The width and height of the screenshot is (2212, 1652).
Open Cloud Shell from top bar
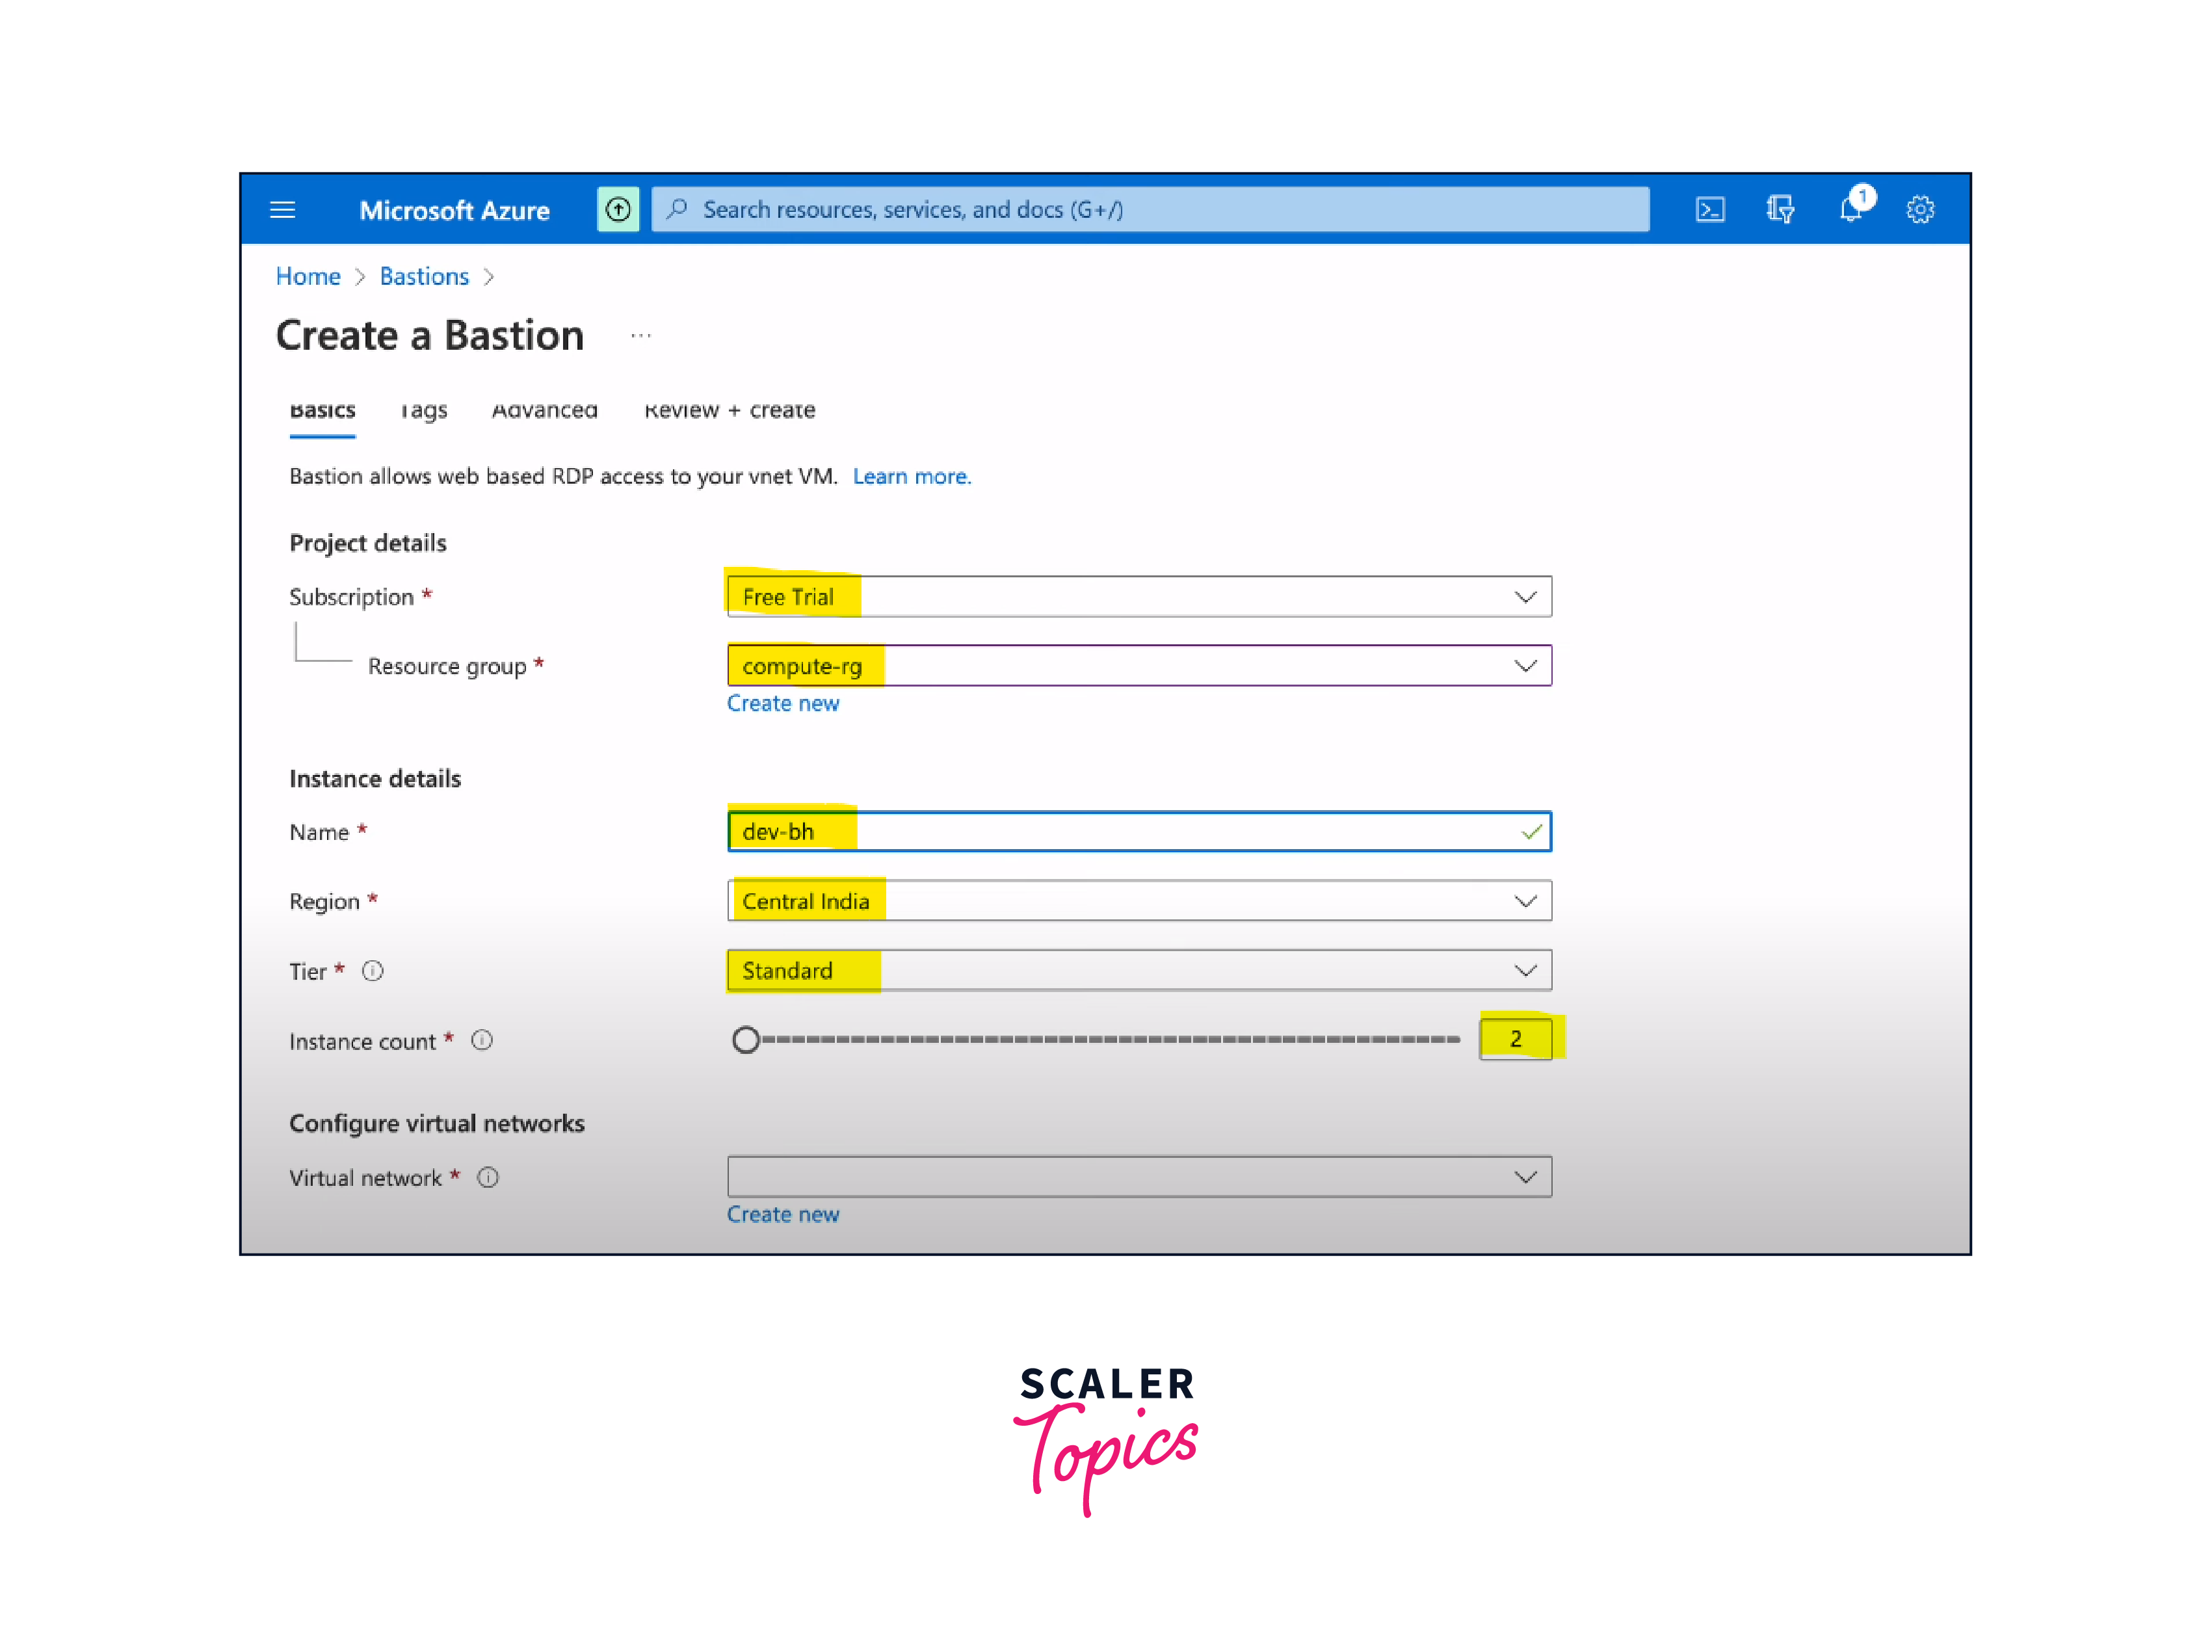pyautogui.click(x=1710, y=210)
